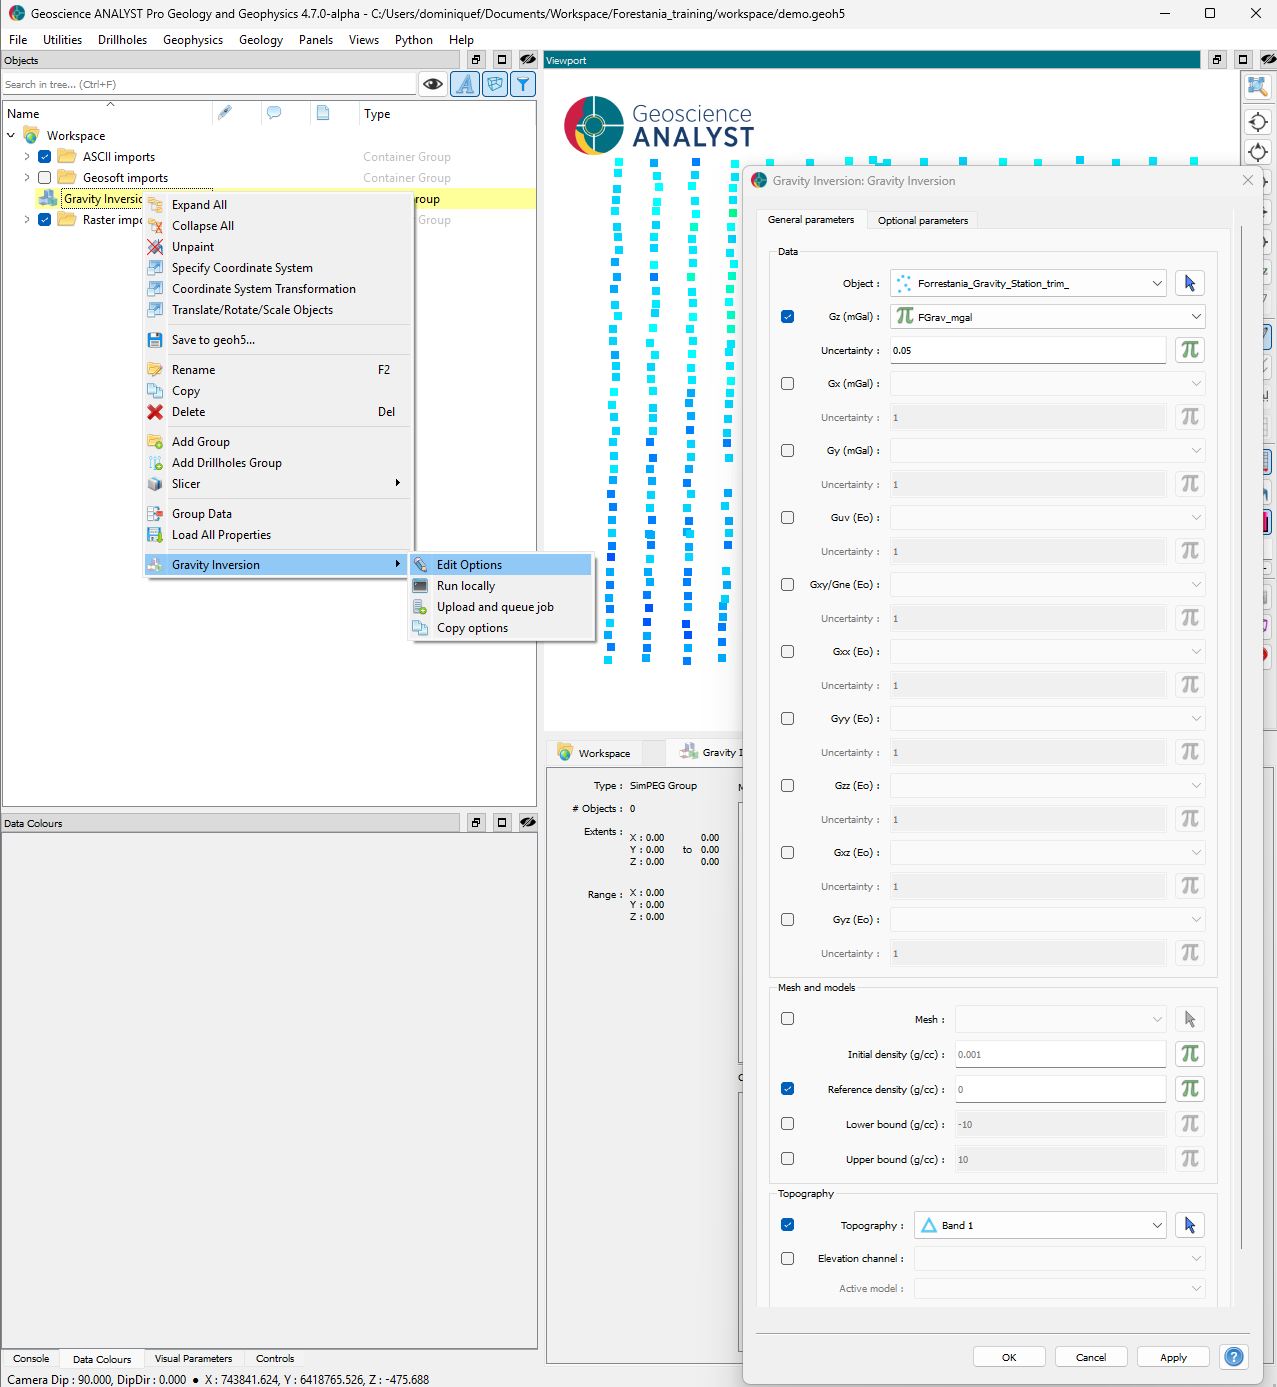Viewport: 1277px width, 1387px height.
Task: Open the Object dropdown showing Forrestania_Gravity_Station_trim_
Action: click(1029, 284)
